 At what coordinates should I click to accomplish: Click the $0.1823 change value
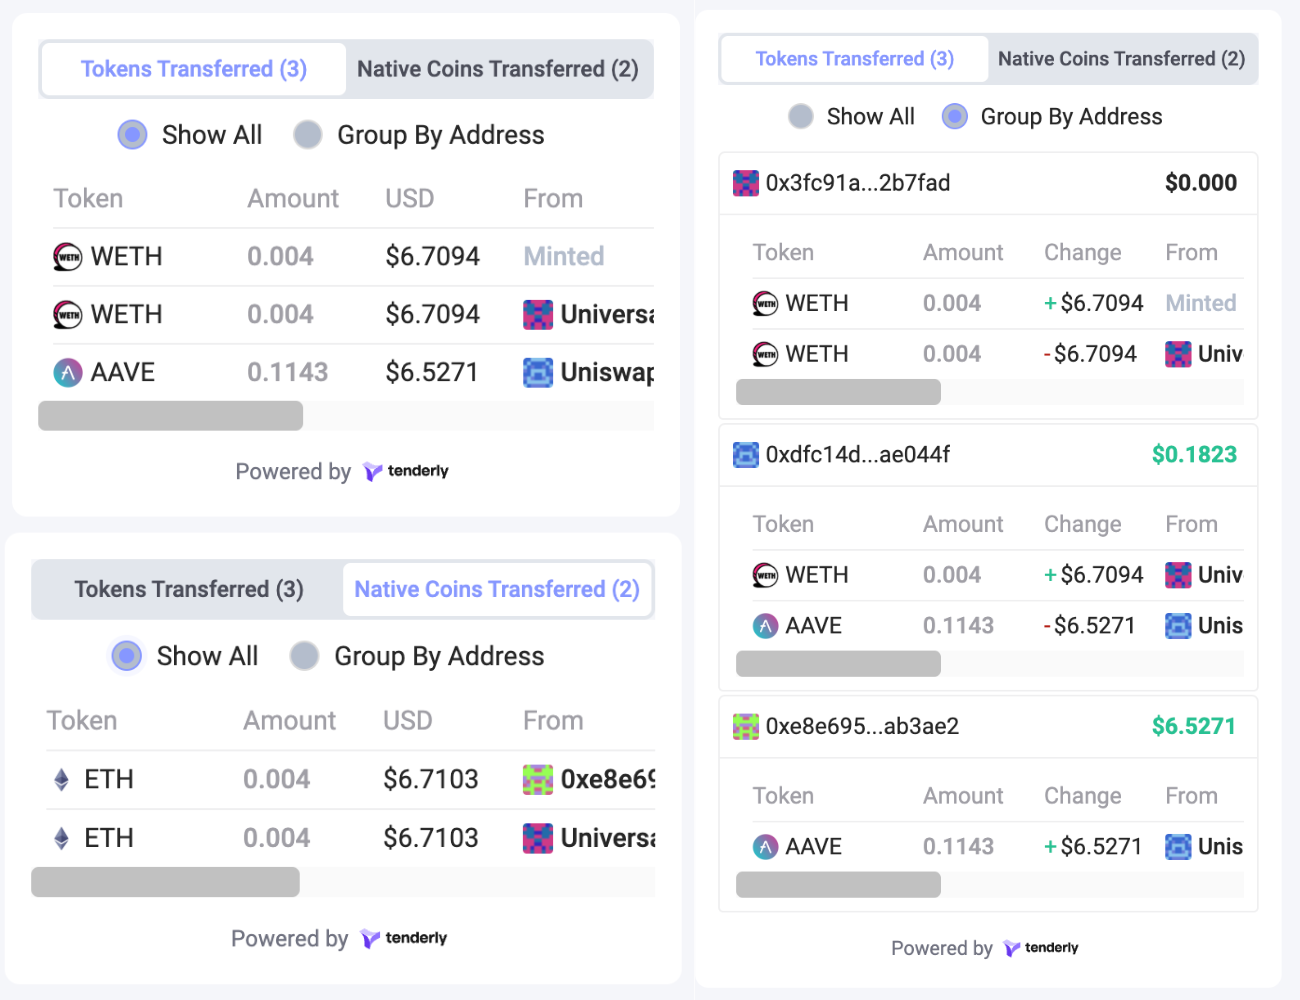(x=1194, y=454)
